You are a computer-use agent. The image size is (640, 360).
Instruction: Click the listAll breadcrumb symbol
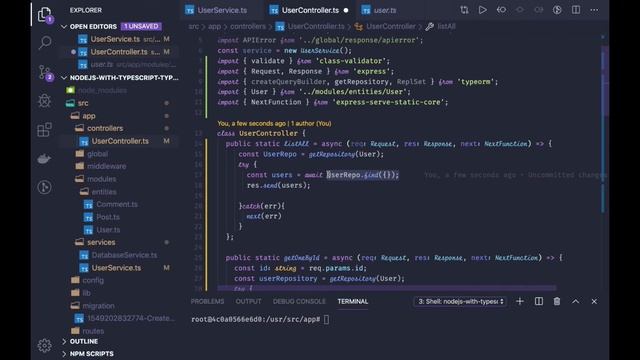pyautogui.click(x=446, y=26)
